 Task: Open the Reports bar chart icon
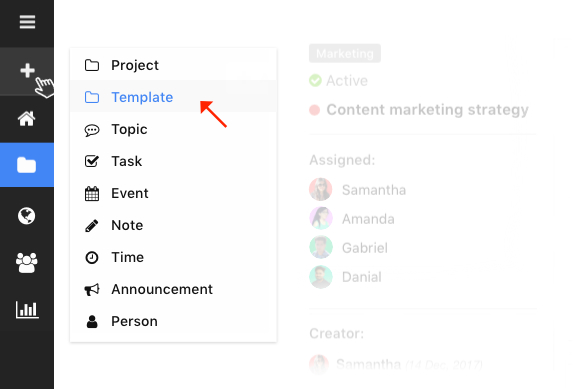[27, 310]
